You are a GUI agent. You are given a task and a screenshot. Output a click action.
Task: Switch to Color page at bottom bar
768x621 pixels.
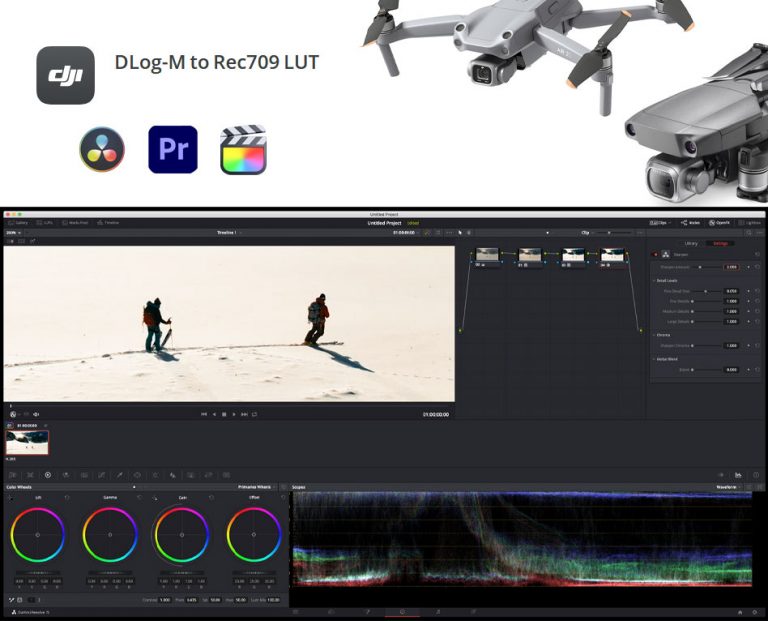click(403, 612)
